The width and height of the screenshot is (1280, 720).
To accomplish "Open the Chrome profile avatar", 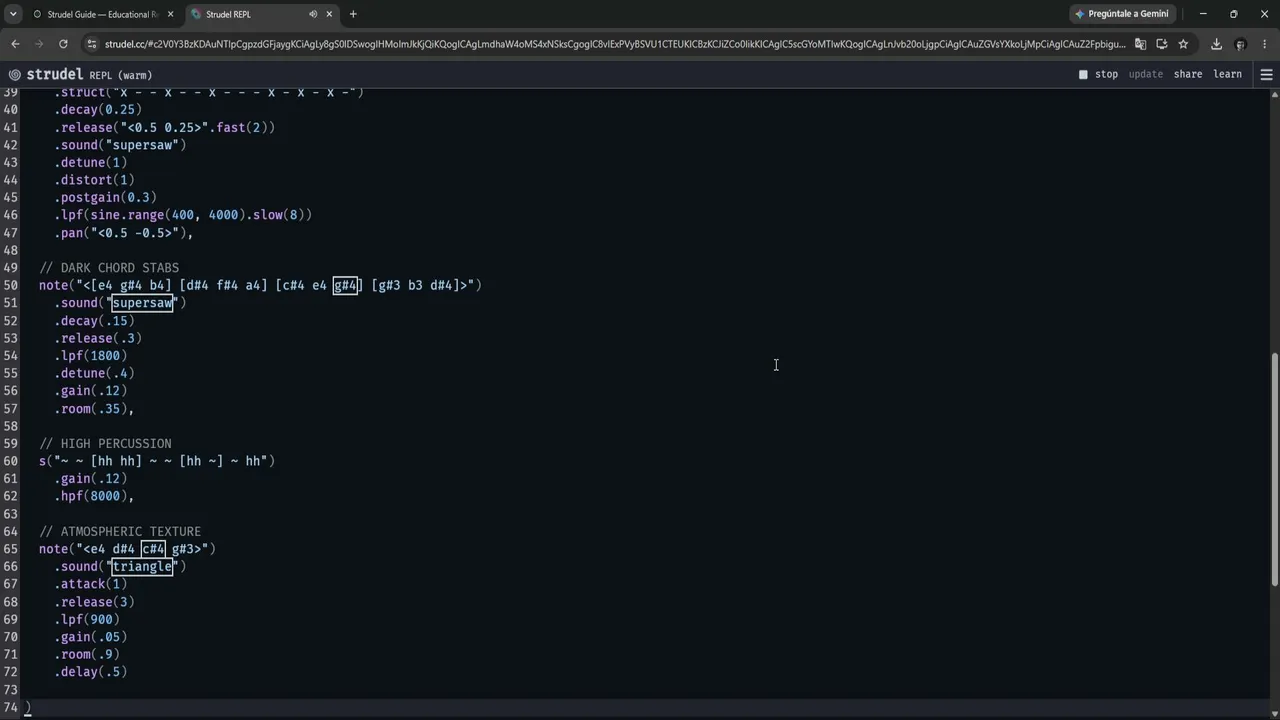I will click(1240, 44).
